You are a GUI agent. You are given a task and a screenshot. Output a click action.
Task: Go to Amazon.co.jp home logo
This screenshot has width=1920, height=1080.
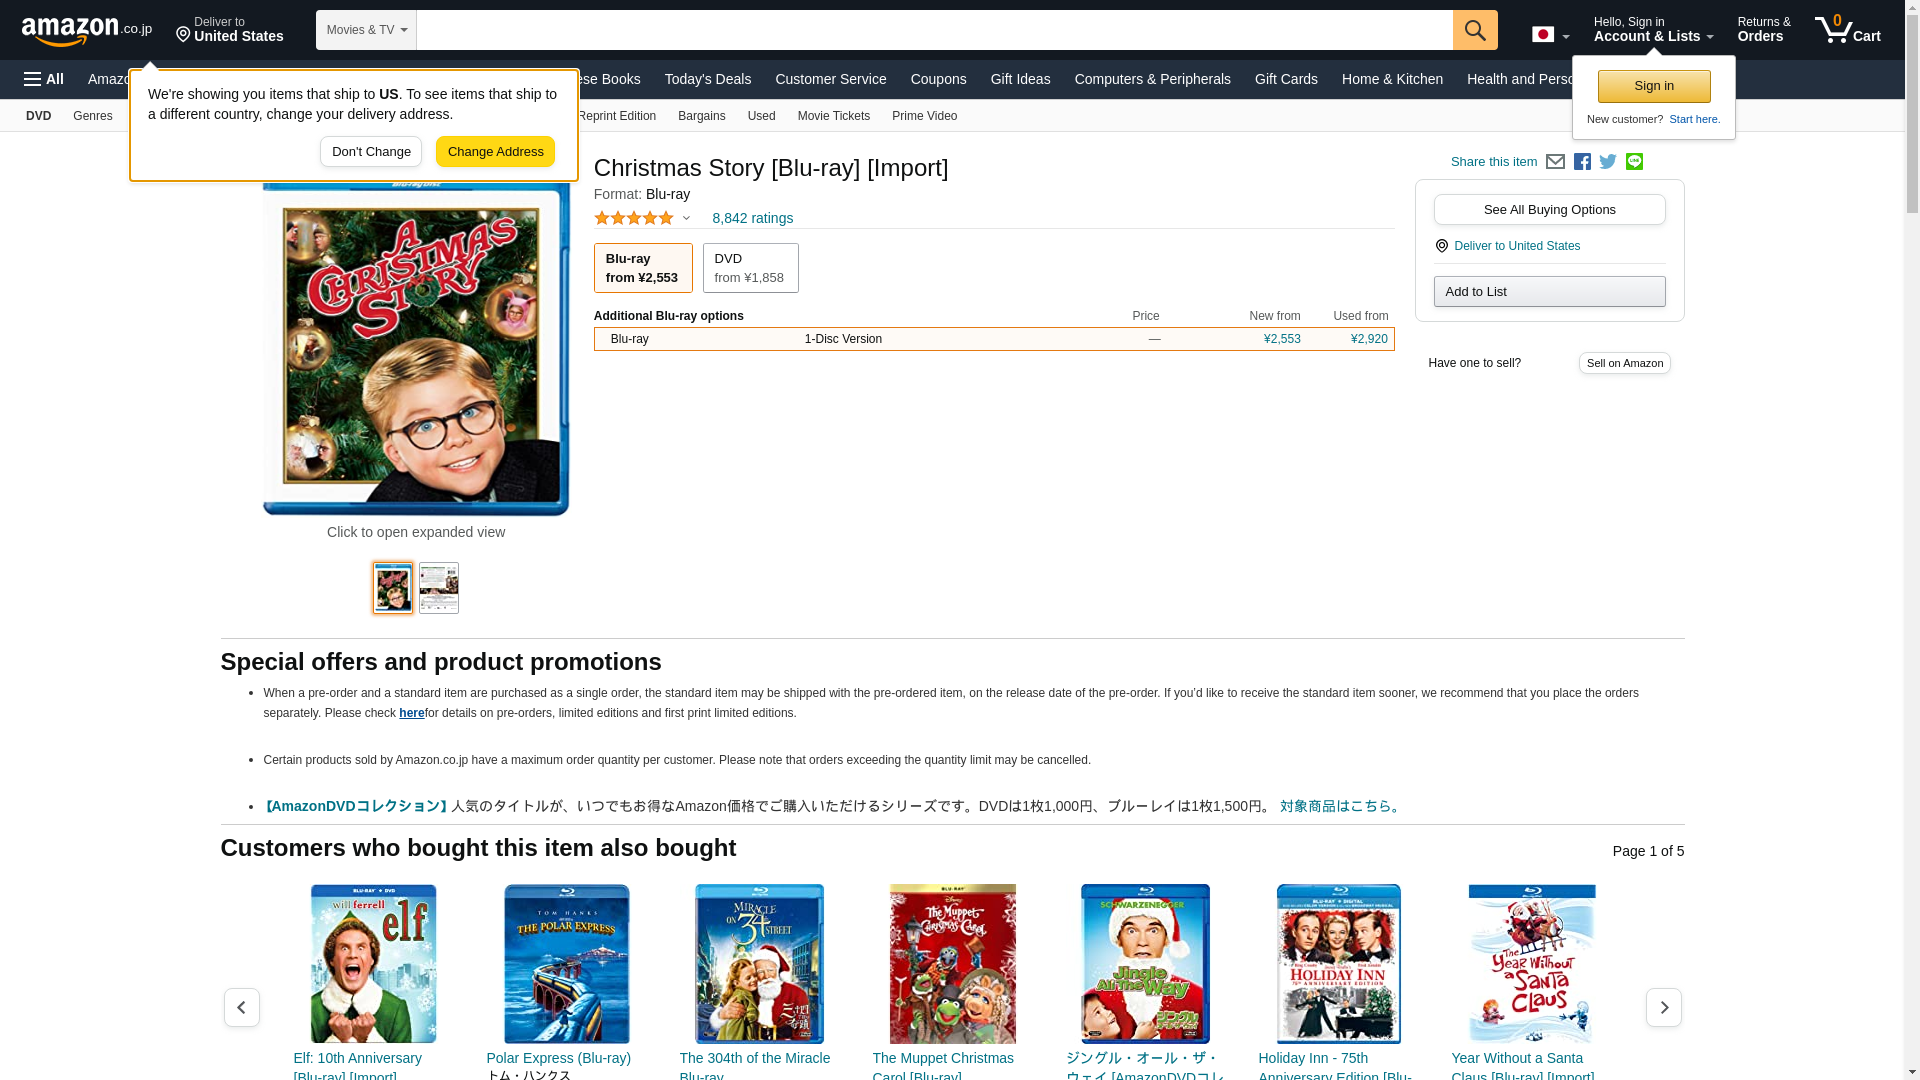click(87, 30)
